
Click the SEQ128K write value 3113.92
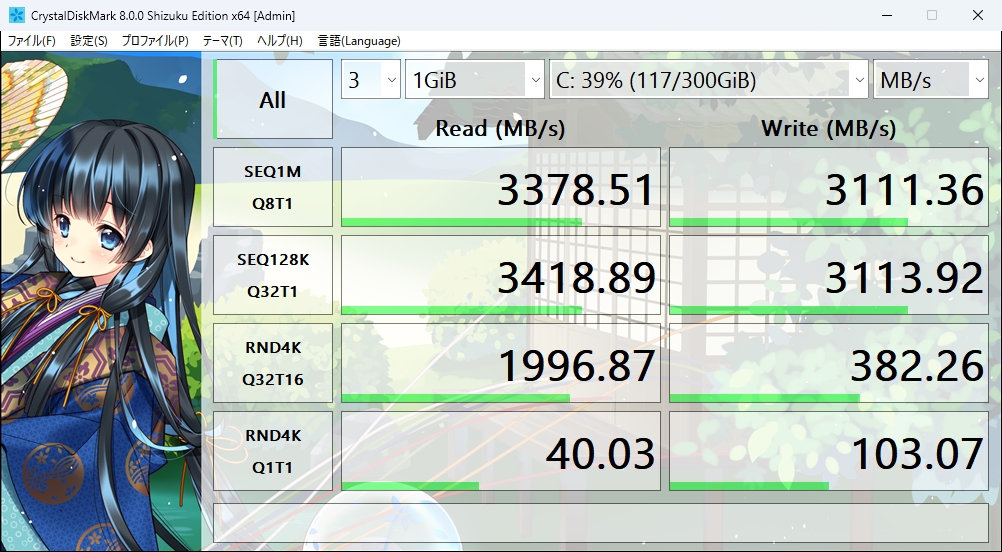829,275
